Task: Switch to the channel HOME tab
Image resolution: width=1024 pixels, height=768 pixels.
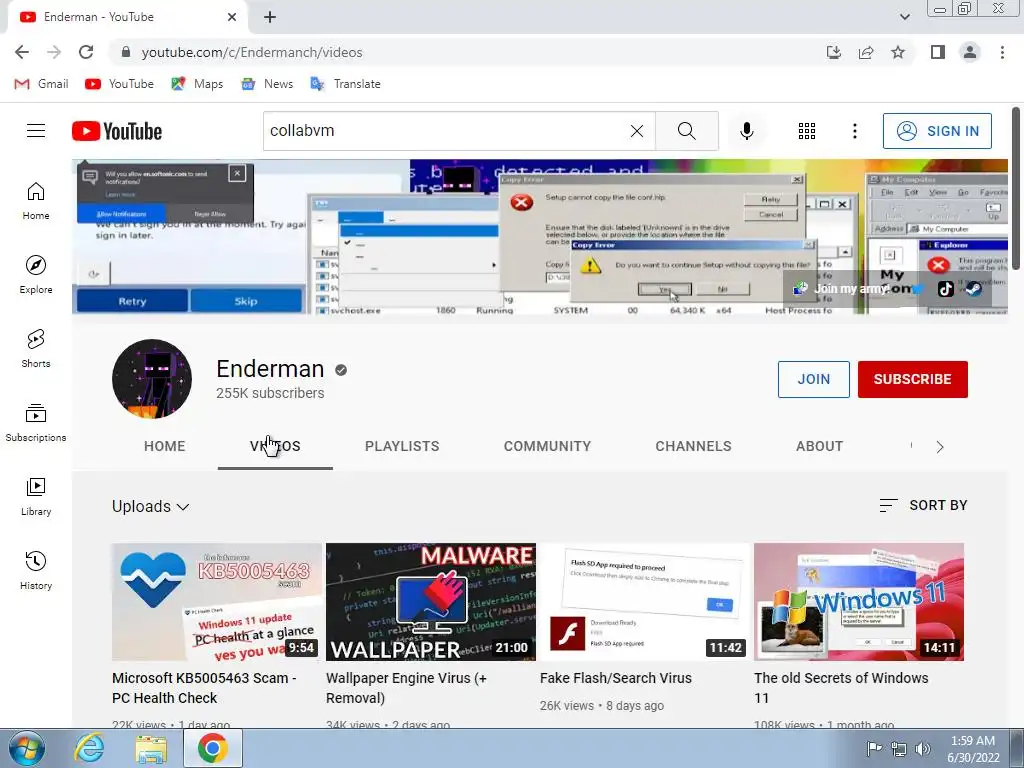Action: (x=165, y=446)
